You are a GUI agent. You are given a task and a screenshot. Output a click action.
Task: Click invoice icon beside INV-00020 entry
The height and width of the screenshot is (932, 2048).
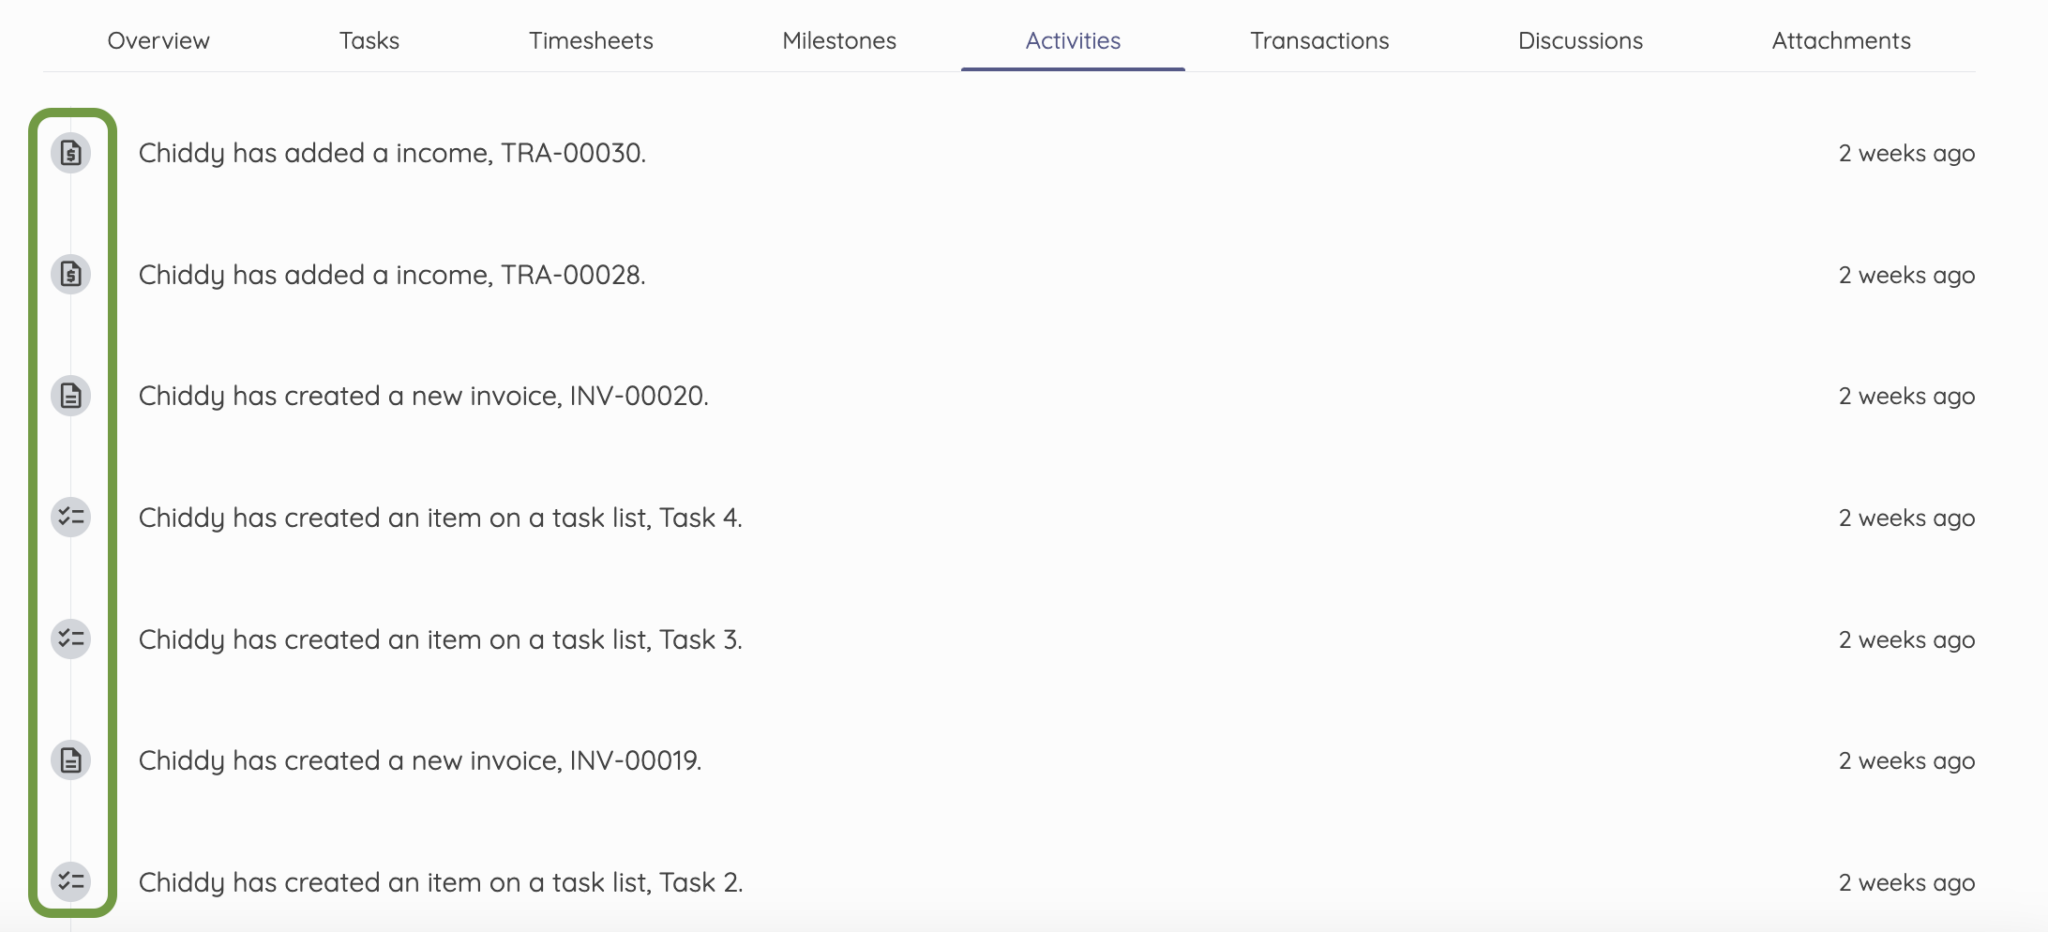tap(71, 396)
